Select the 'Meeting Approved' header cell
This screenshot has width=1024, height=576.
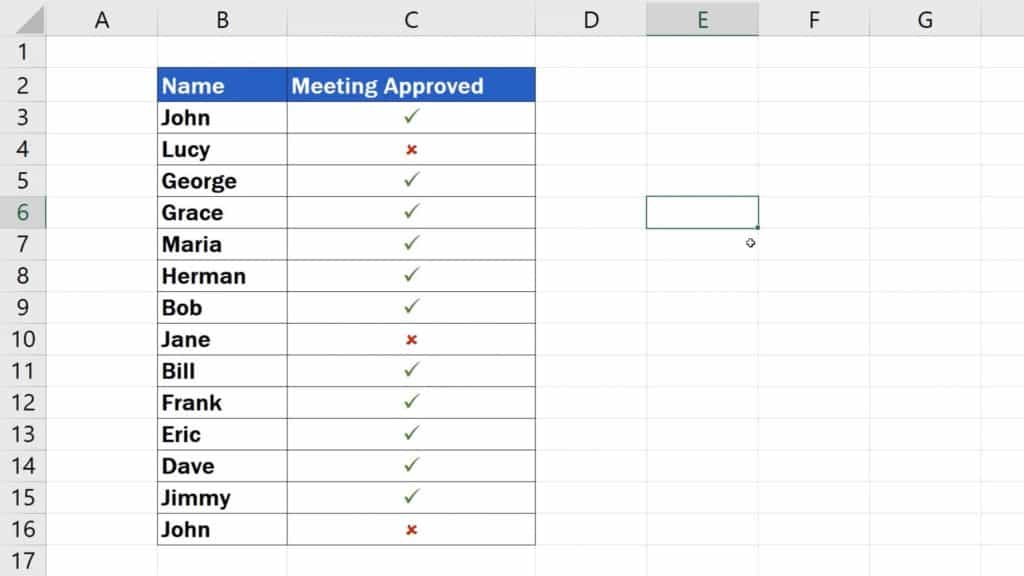pyautogui.click(x=411, y=86)
